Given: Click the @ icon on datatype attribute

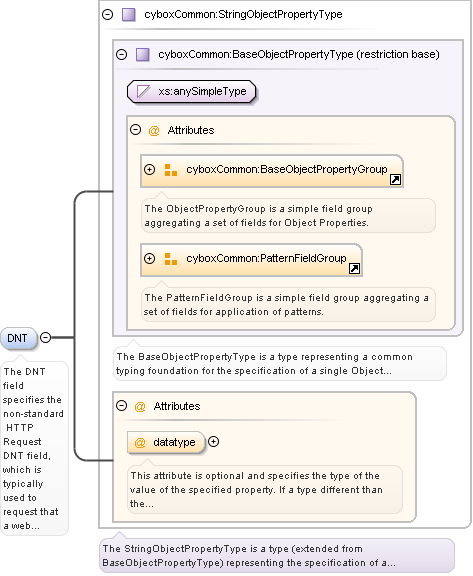Looking at the screenshot, I should point(140,442).
